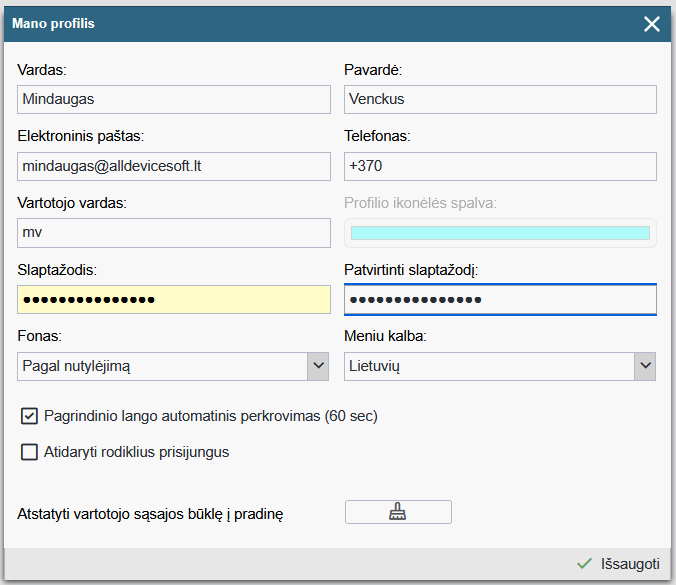Image resolution: width=676 pixels, height=585 pixels.
Task: Expand the Meniu kalba dropdown arrow
Action: tap(645, 366)
